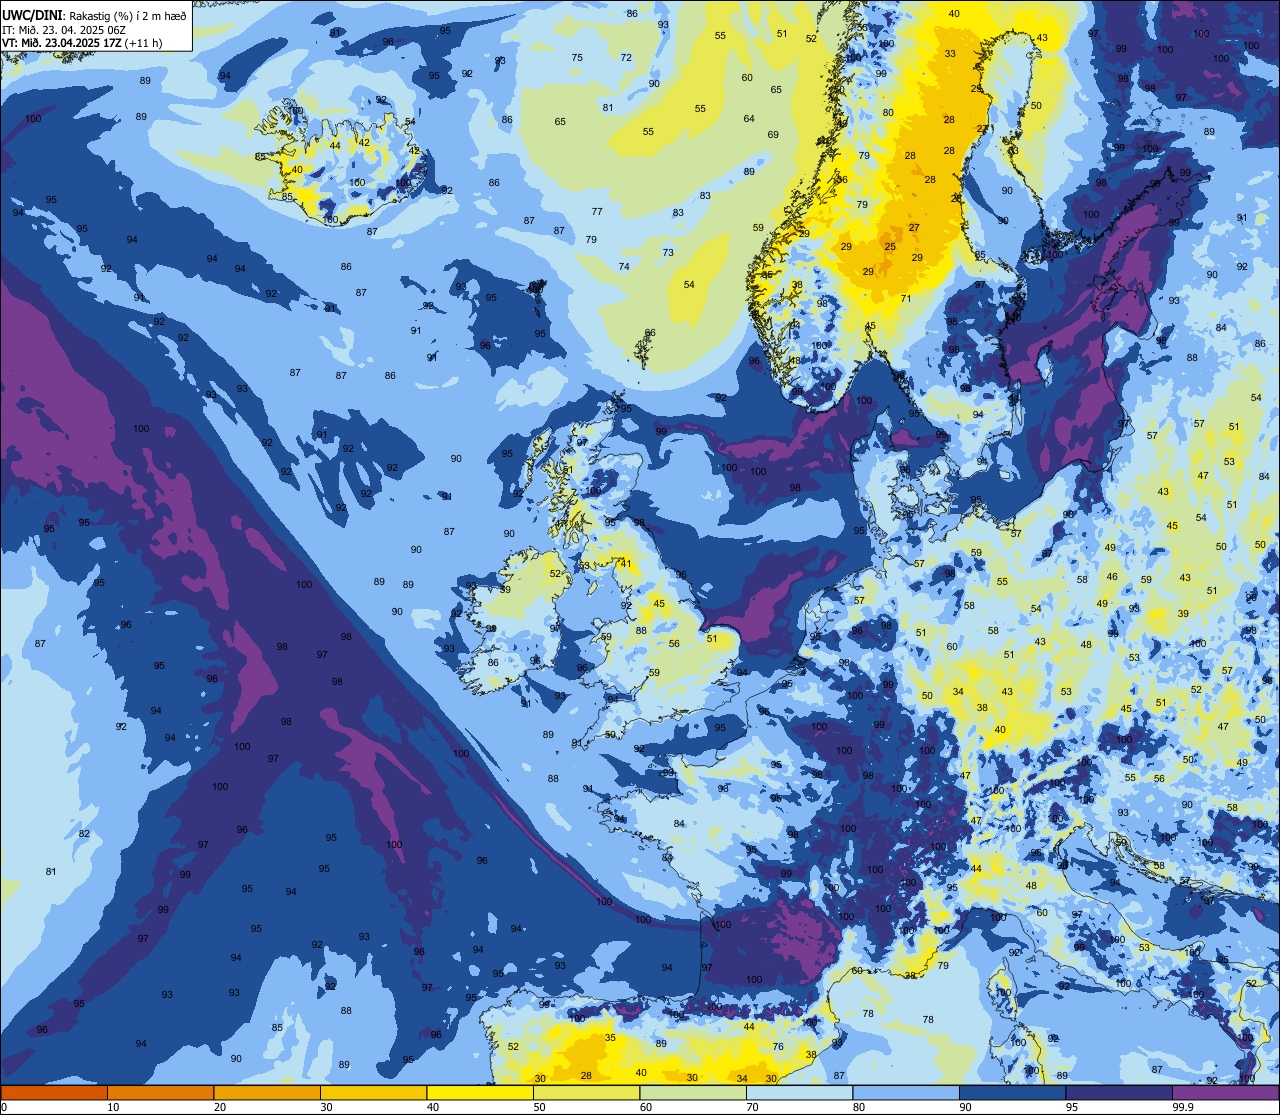The width and height of the screenshot is (1280, 1115).
Task: Select the value '82' in the southwestern Atlantic
Action: [x=84, y=834]
